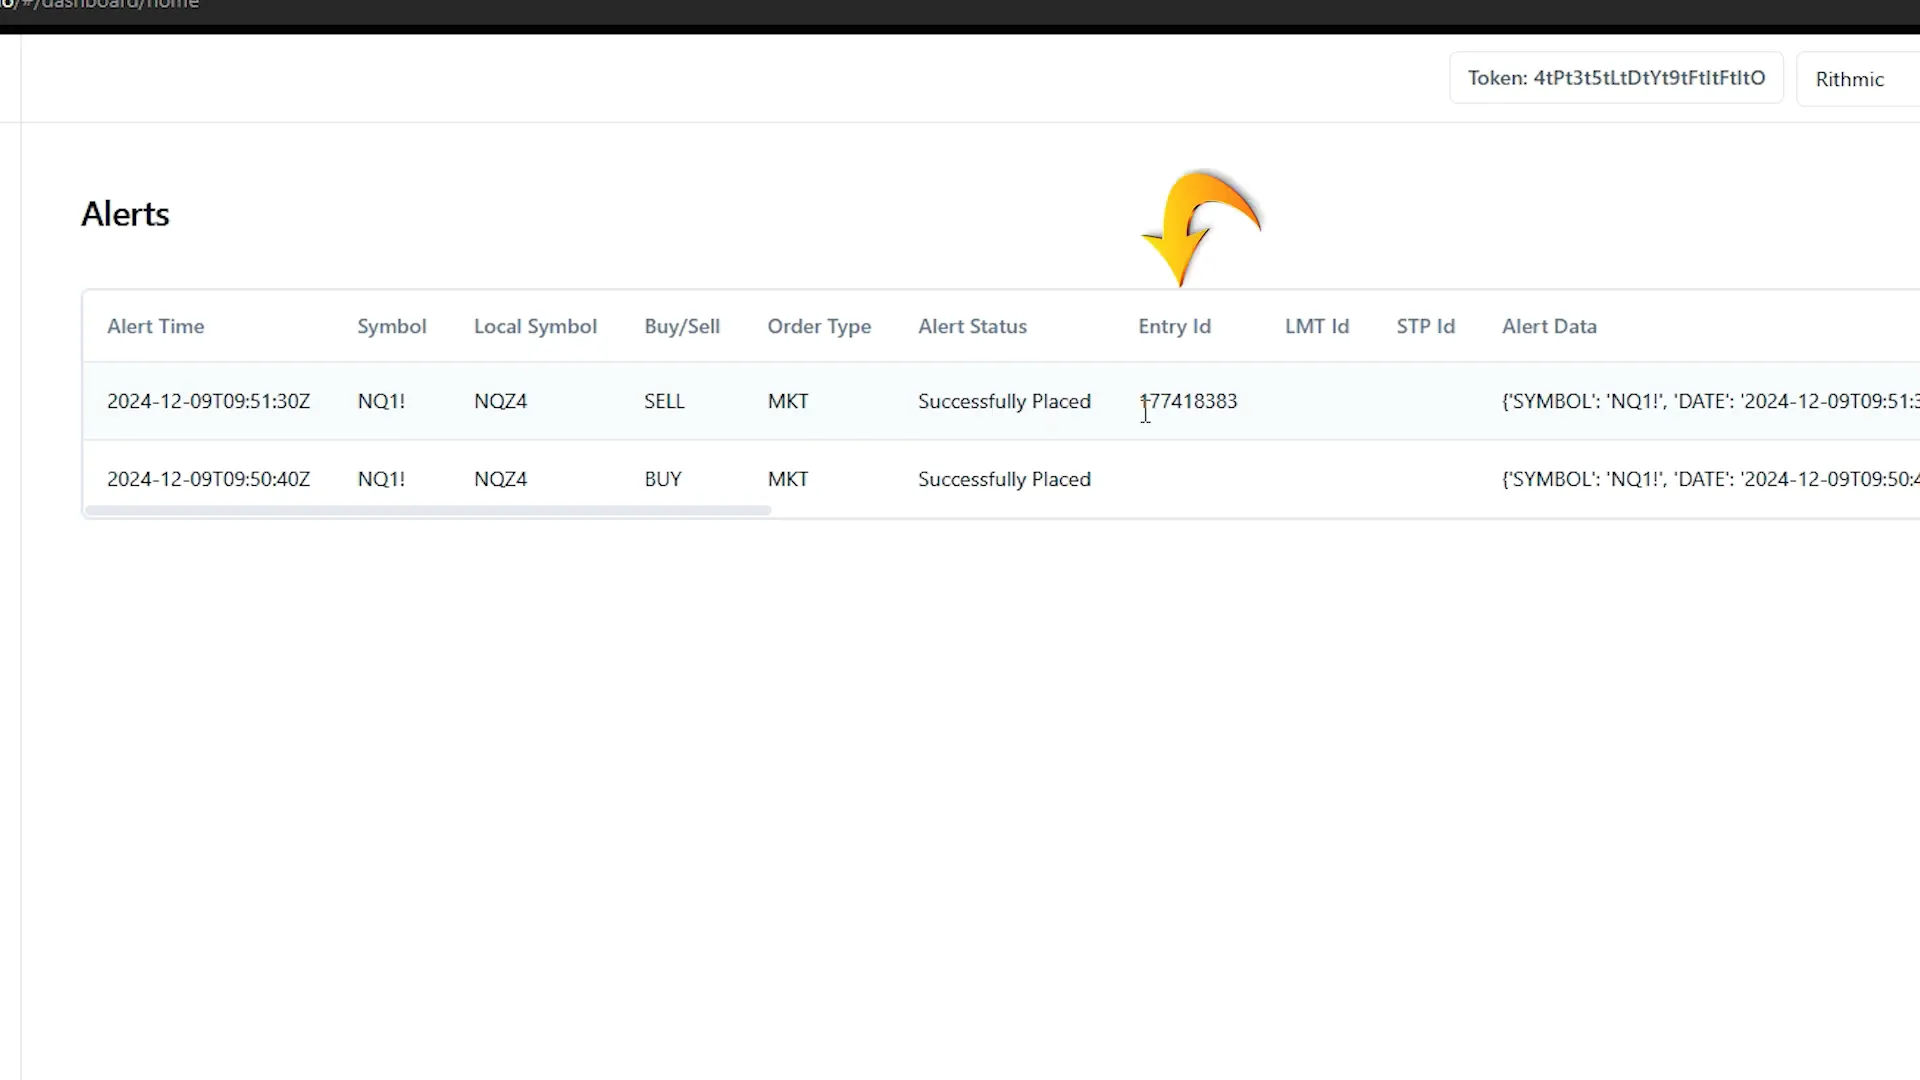Click the Entry Id value 177418383
1920x1080 pixels.
[1185, 401]
